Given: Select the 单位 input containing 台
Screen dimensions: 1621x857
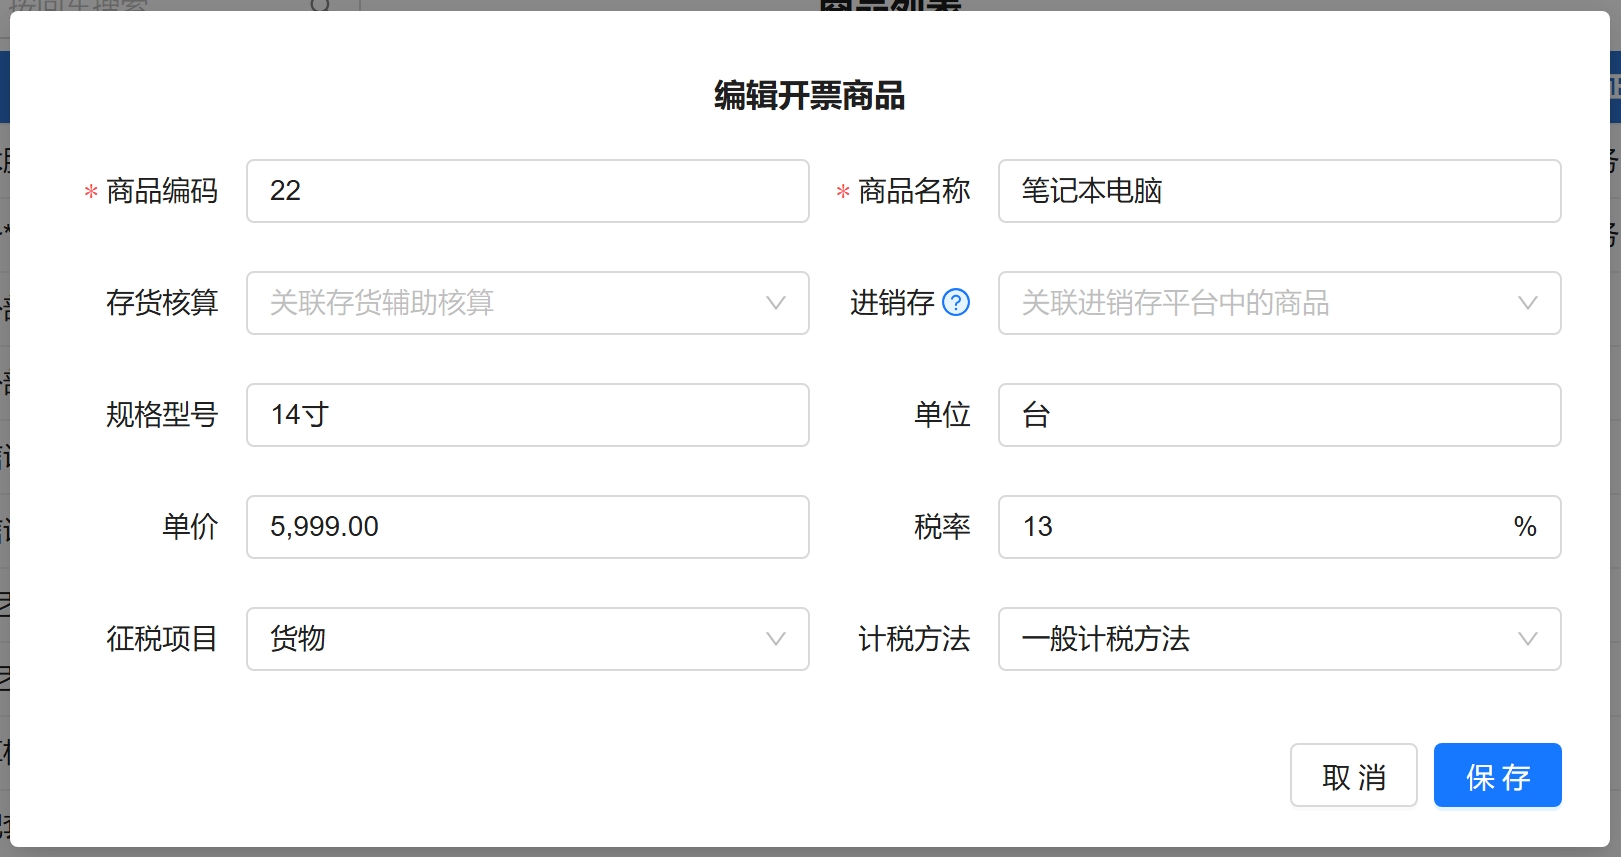Looking at the screenshot, I should (x=1279, y=415).
